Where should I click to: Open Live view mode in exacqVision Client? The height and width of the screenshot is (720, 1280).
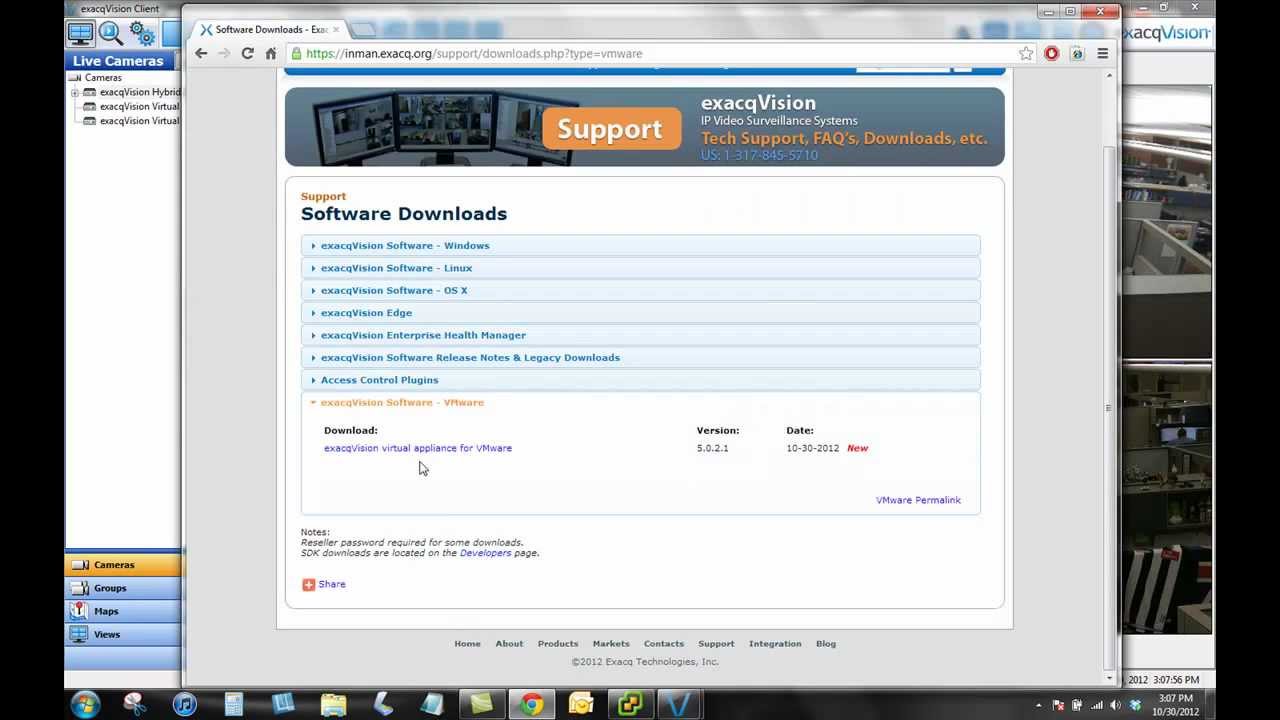point(80,33)
